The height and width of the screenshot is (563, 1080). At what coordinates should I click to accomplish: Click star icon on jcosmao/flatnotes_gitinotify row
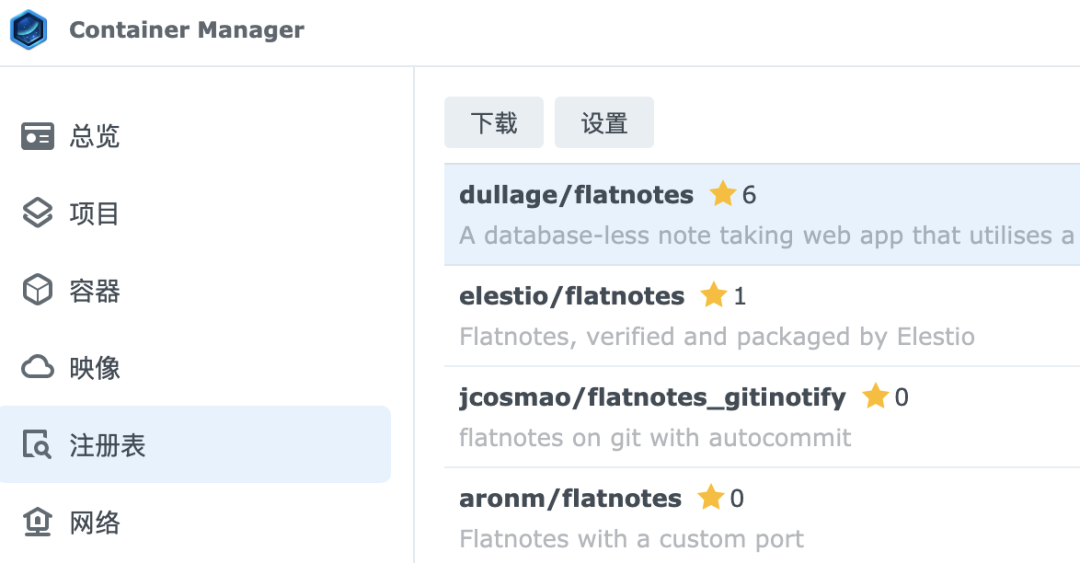pyautogui.click(x=875, y=397)
